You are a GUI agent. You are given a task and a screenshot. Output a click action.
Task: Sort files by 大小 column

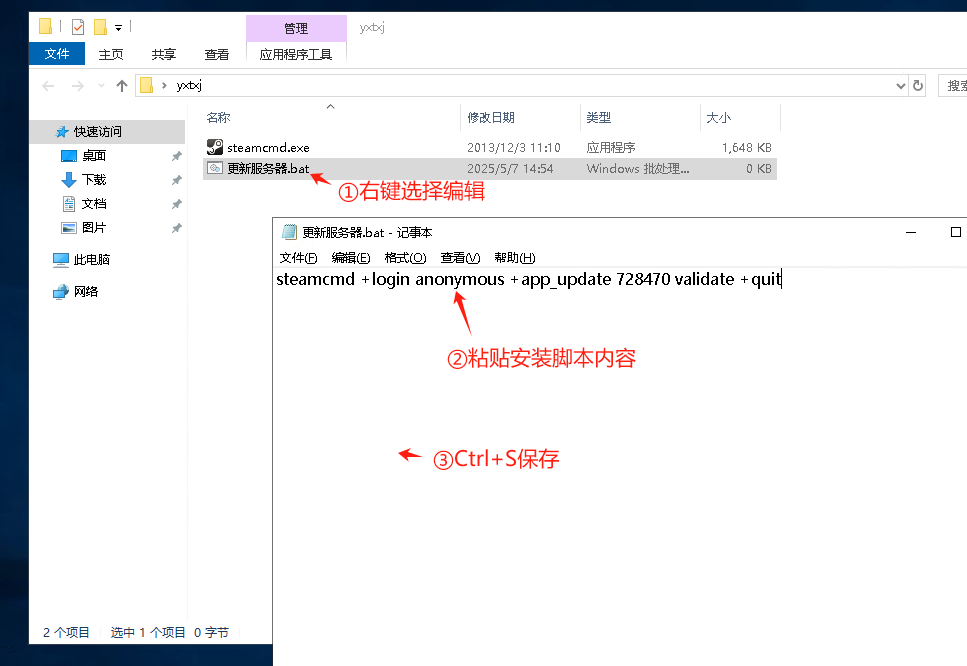coord(718,117)
